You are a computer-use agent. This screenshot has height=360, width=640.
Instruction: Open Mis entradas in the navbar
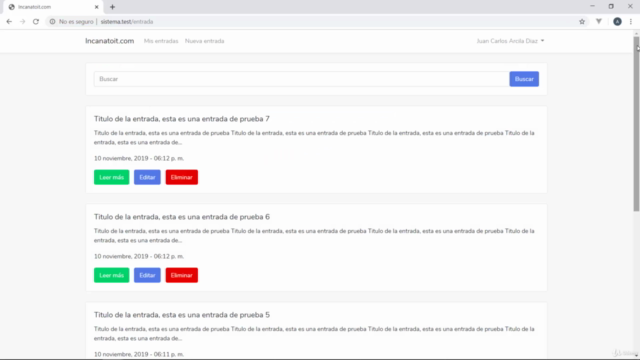click(x=161, y=41)
